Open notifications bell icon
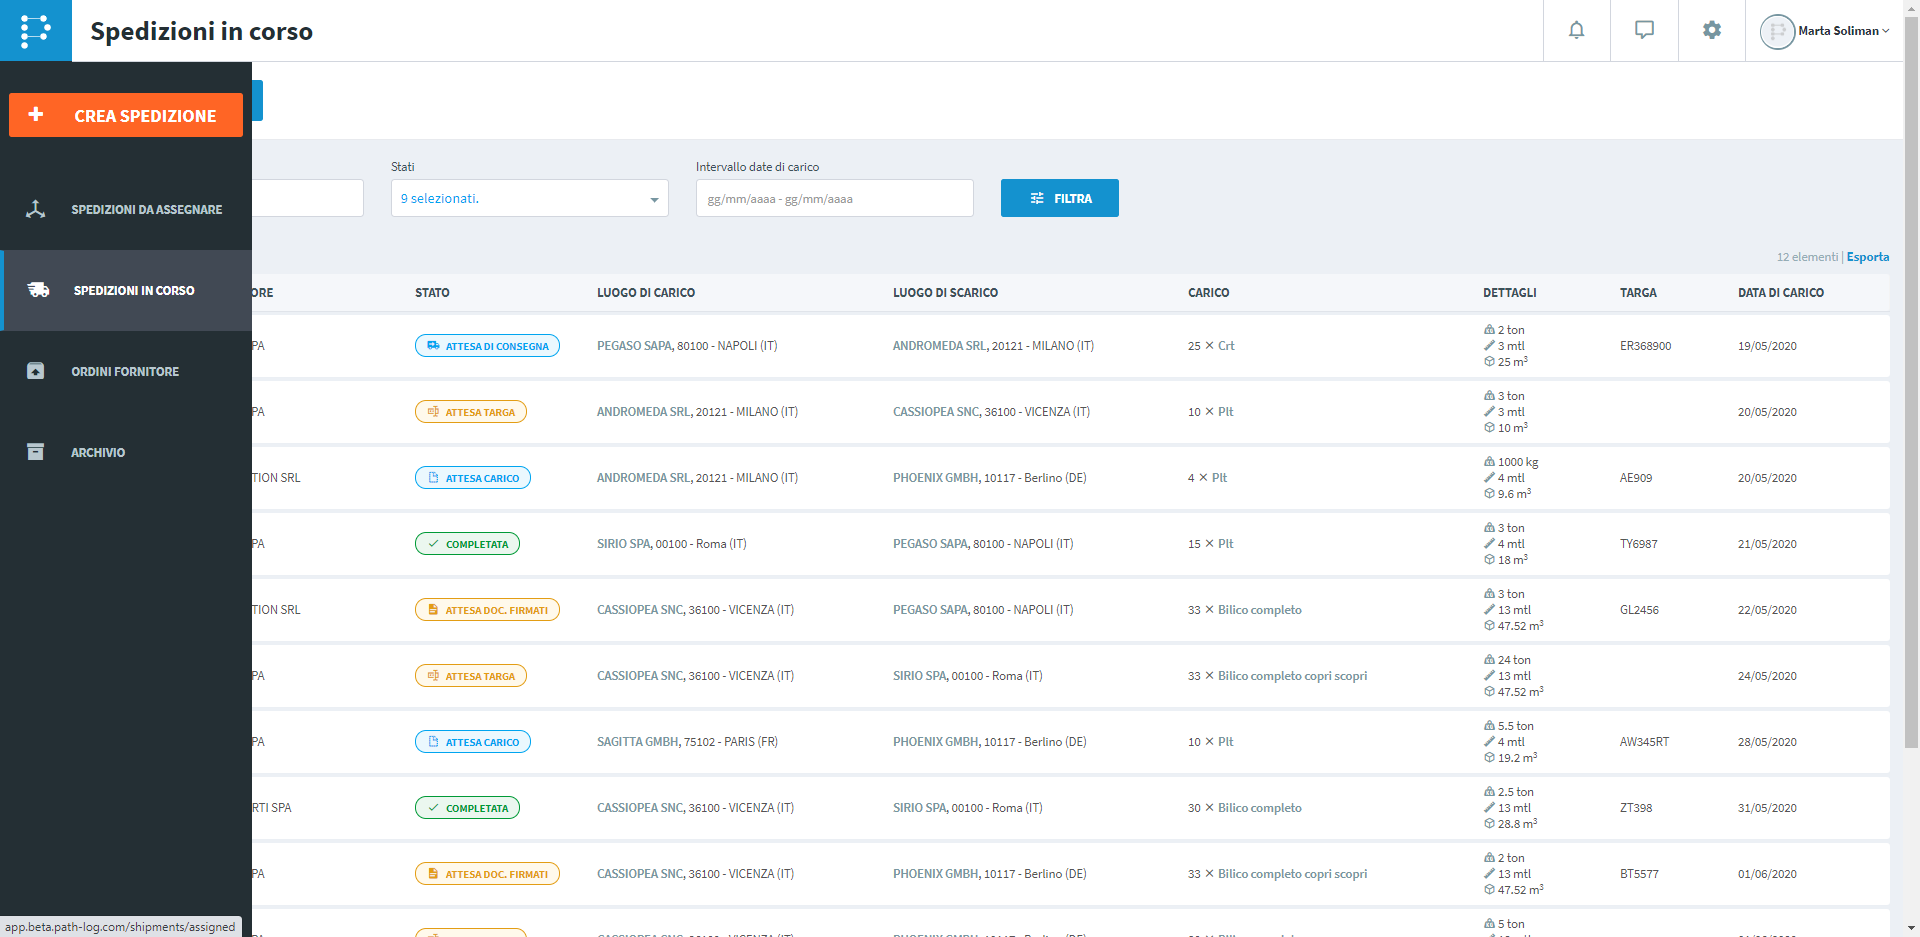1920x937 pixels. tap(1576, 30)
